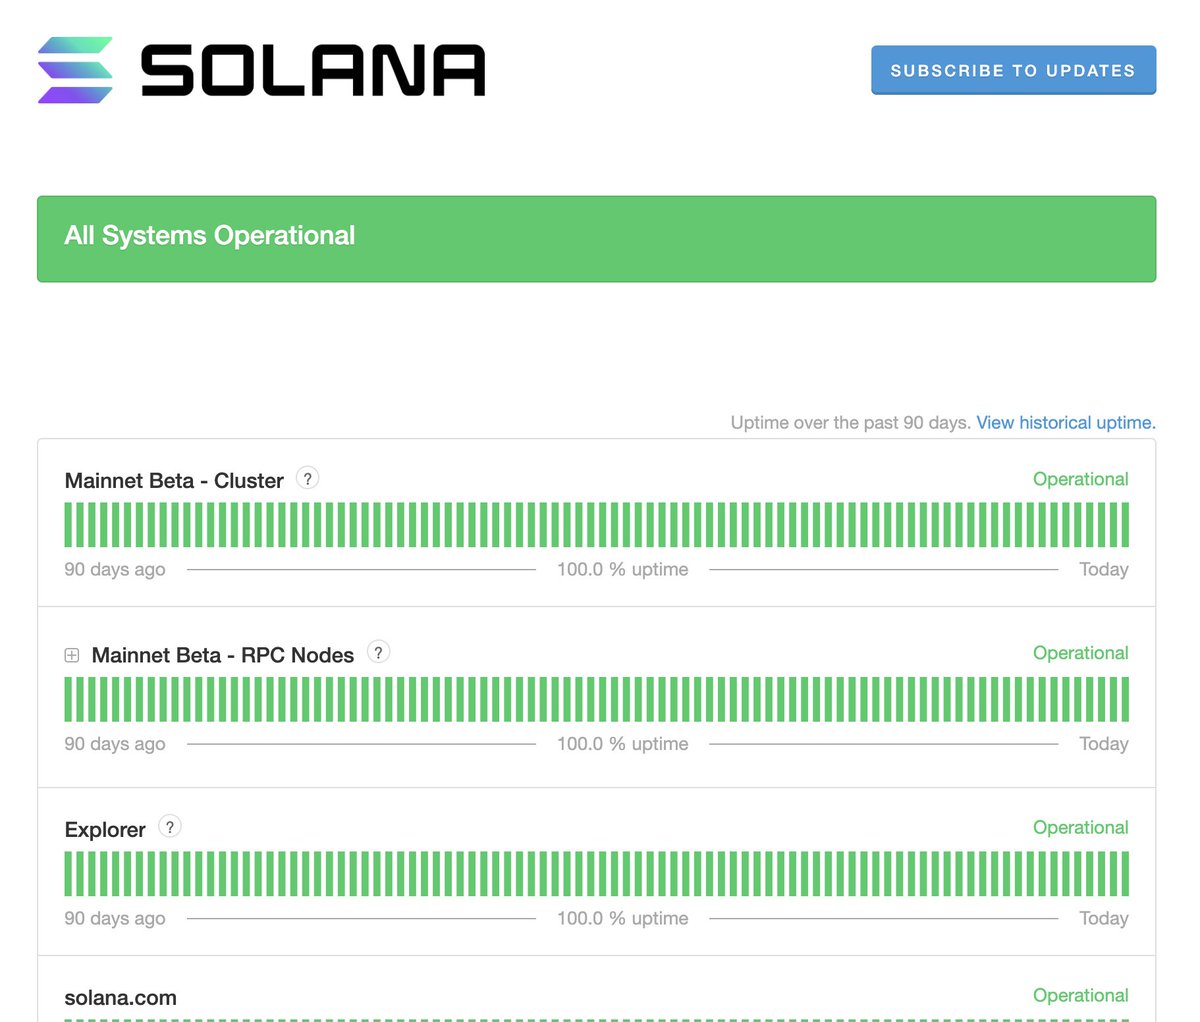
Task: Open Mainnet Beta - RPC Nodes help icon
Action: coord(378,652)
